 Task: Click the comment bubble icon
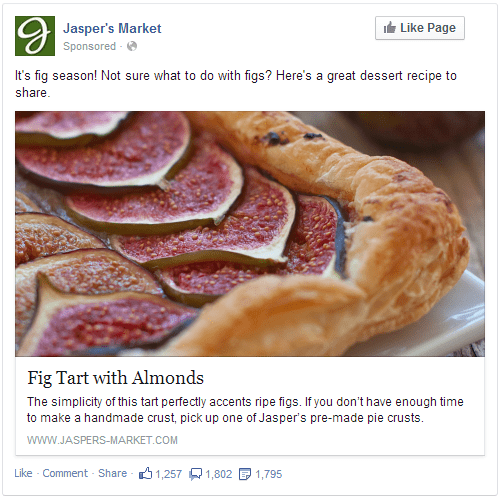tap(195, 474)
